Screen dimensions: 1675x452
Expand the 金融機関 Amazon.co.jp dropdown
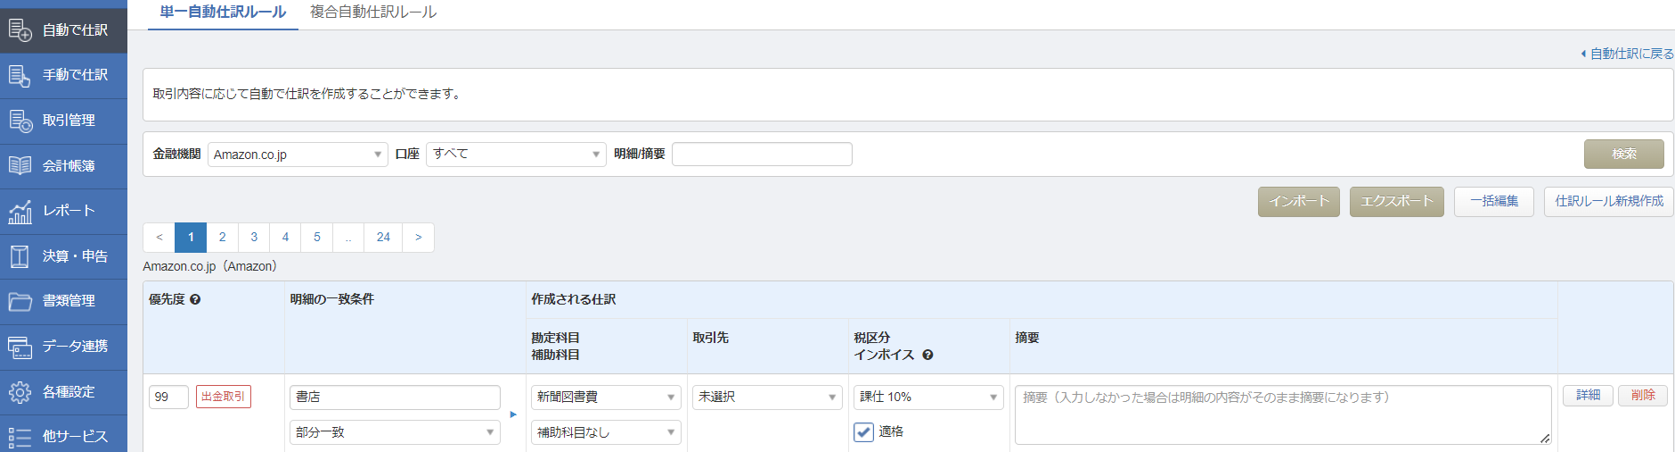pos(297,154)
